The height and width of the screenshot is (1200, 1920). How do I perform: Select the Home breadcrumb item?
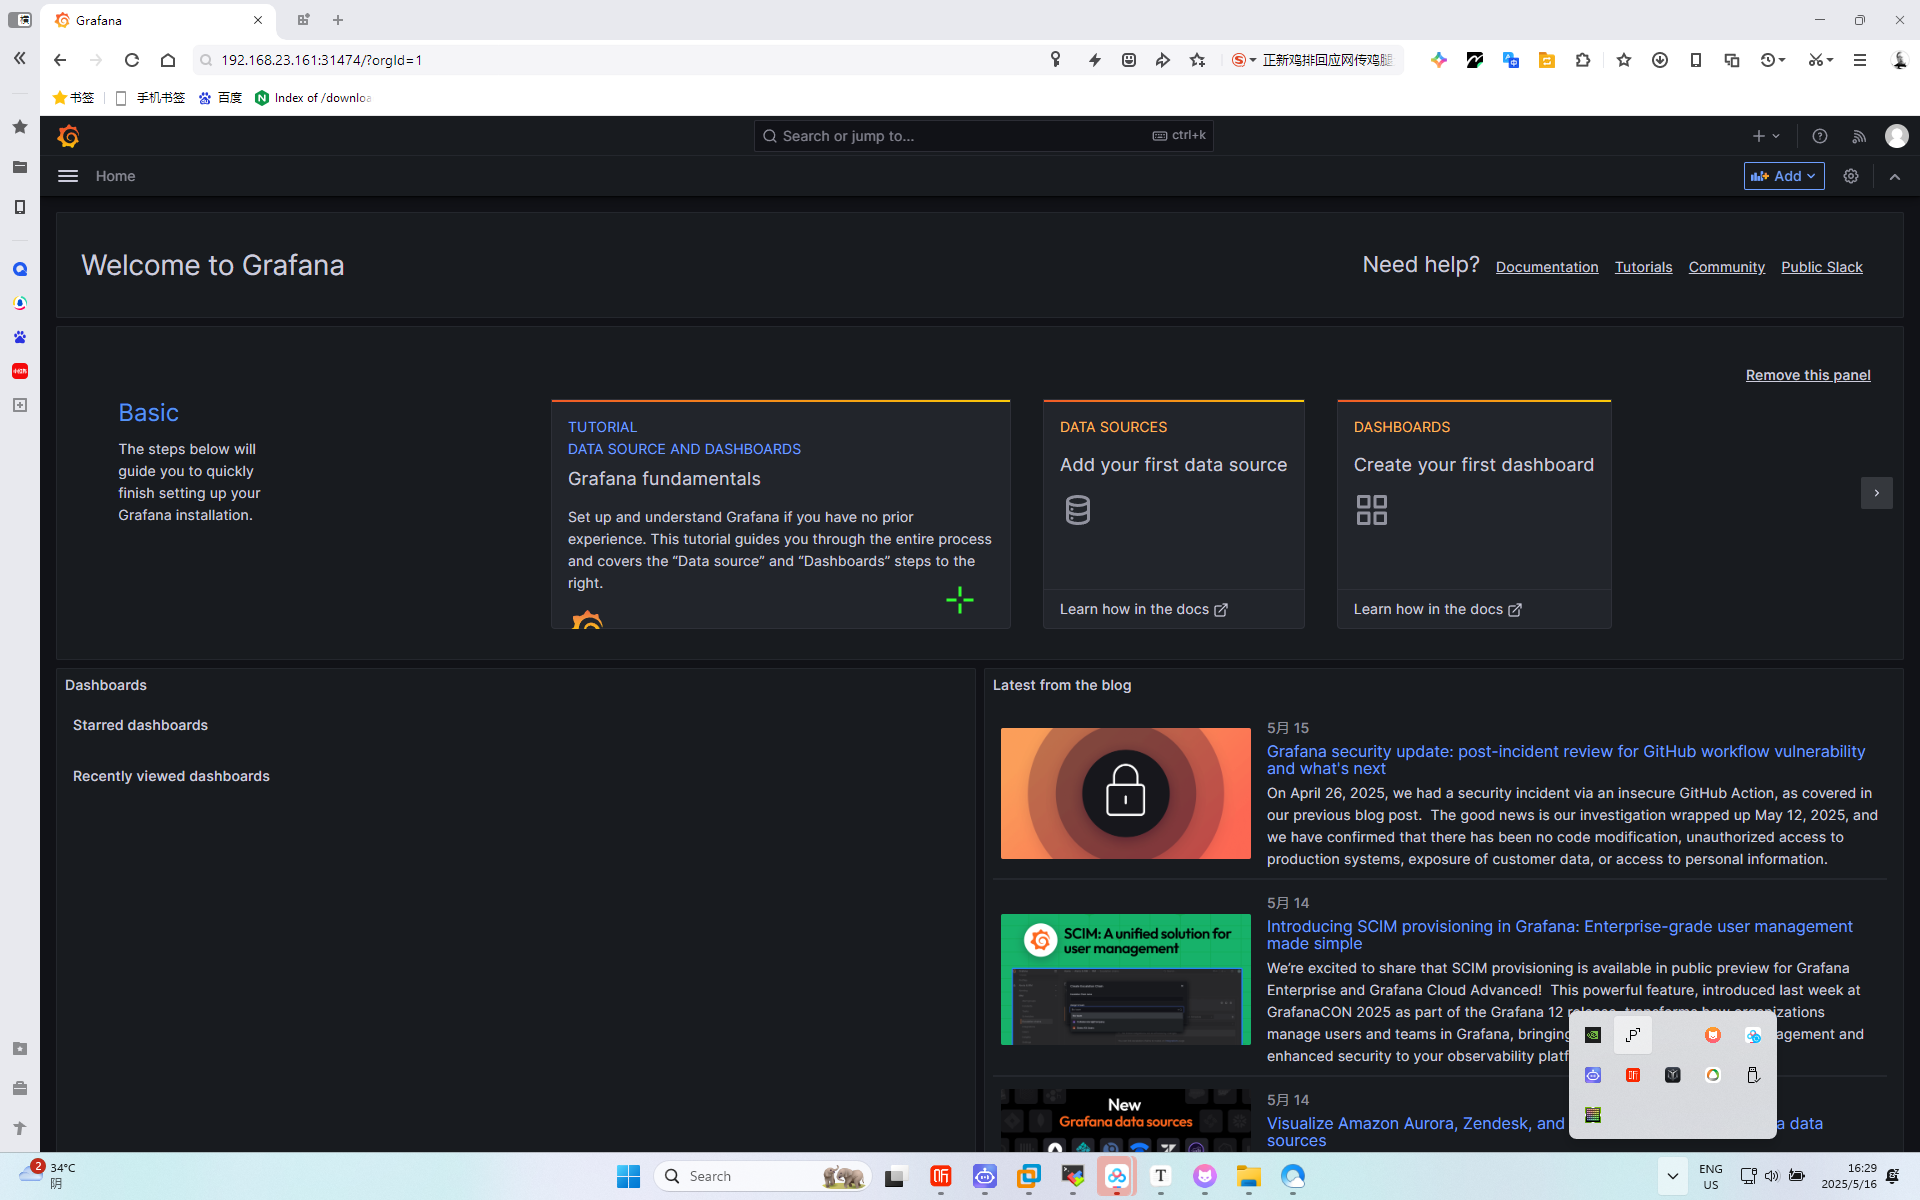115,176
